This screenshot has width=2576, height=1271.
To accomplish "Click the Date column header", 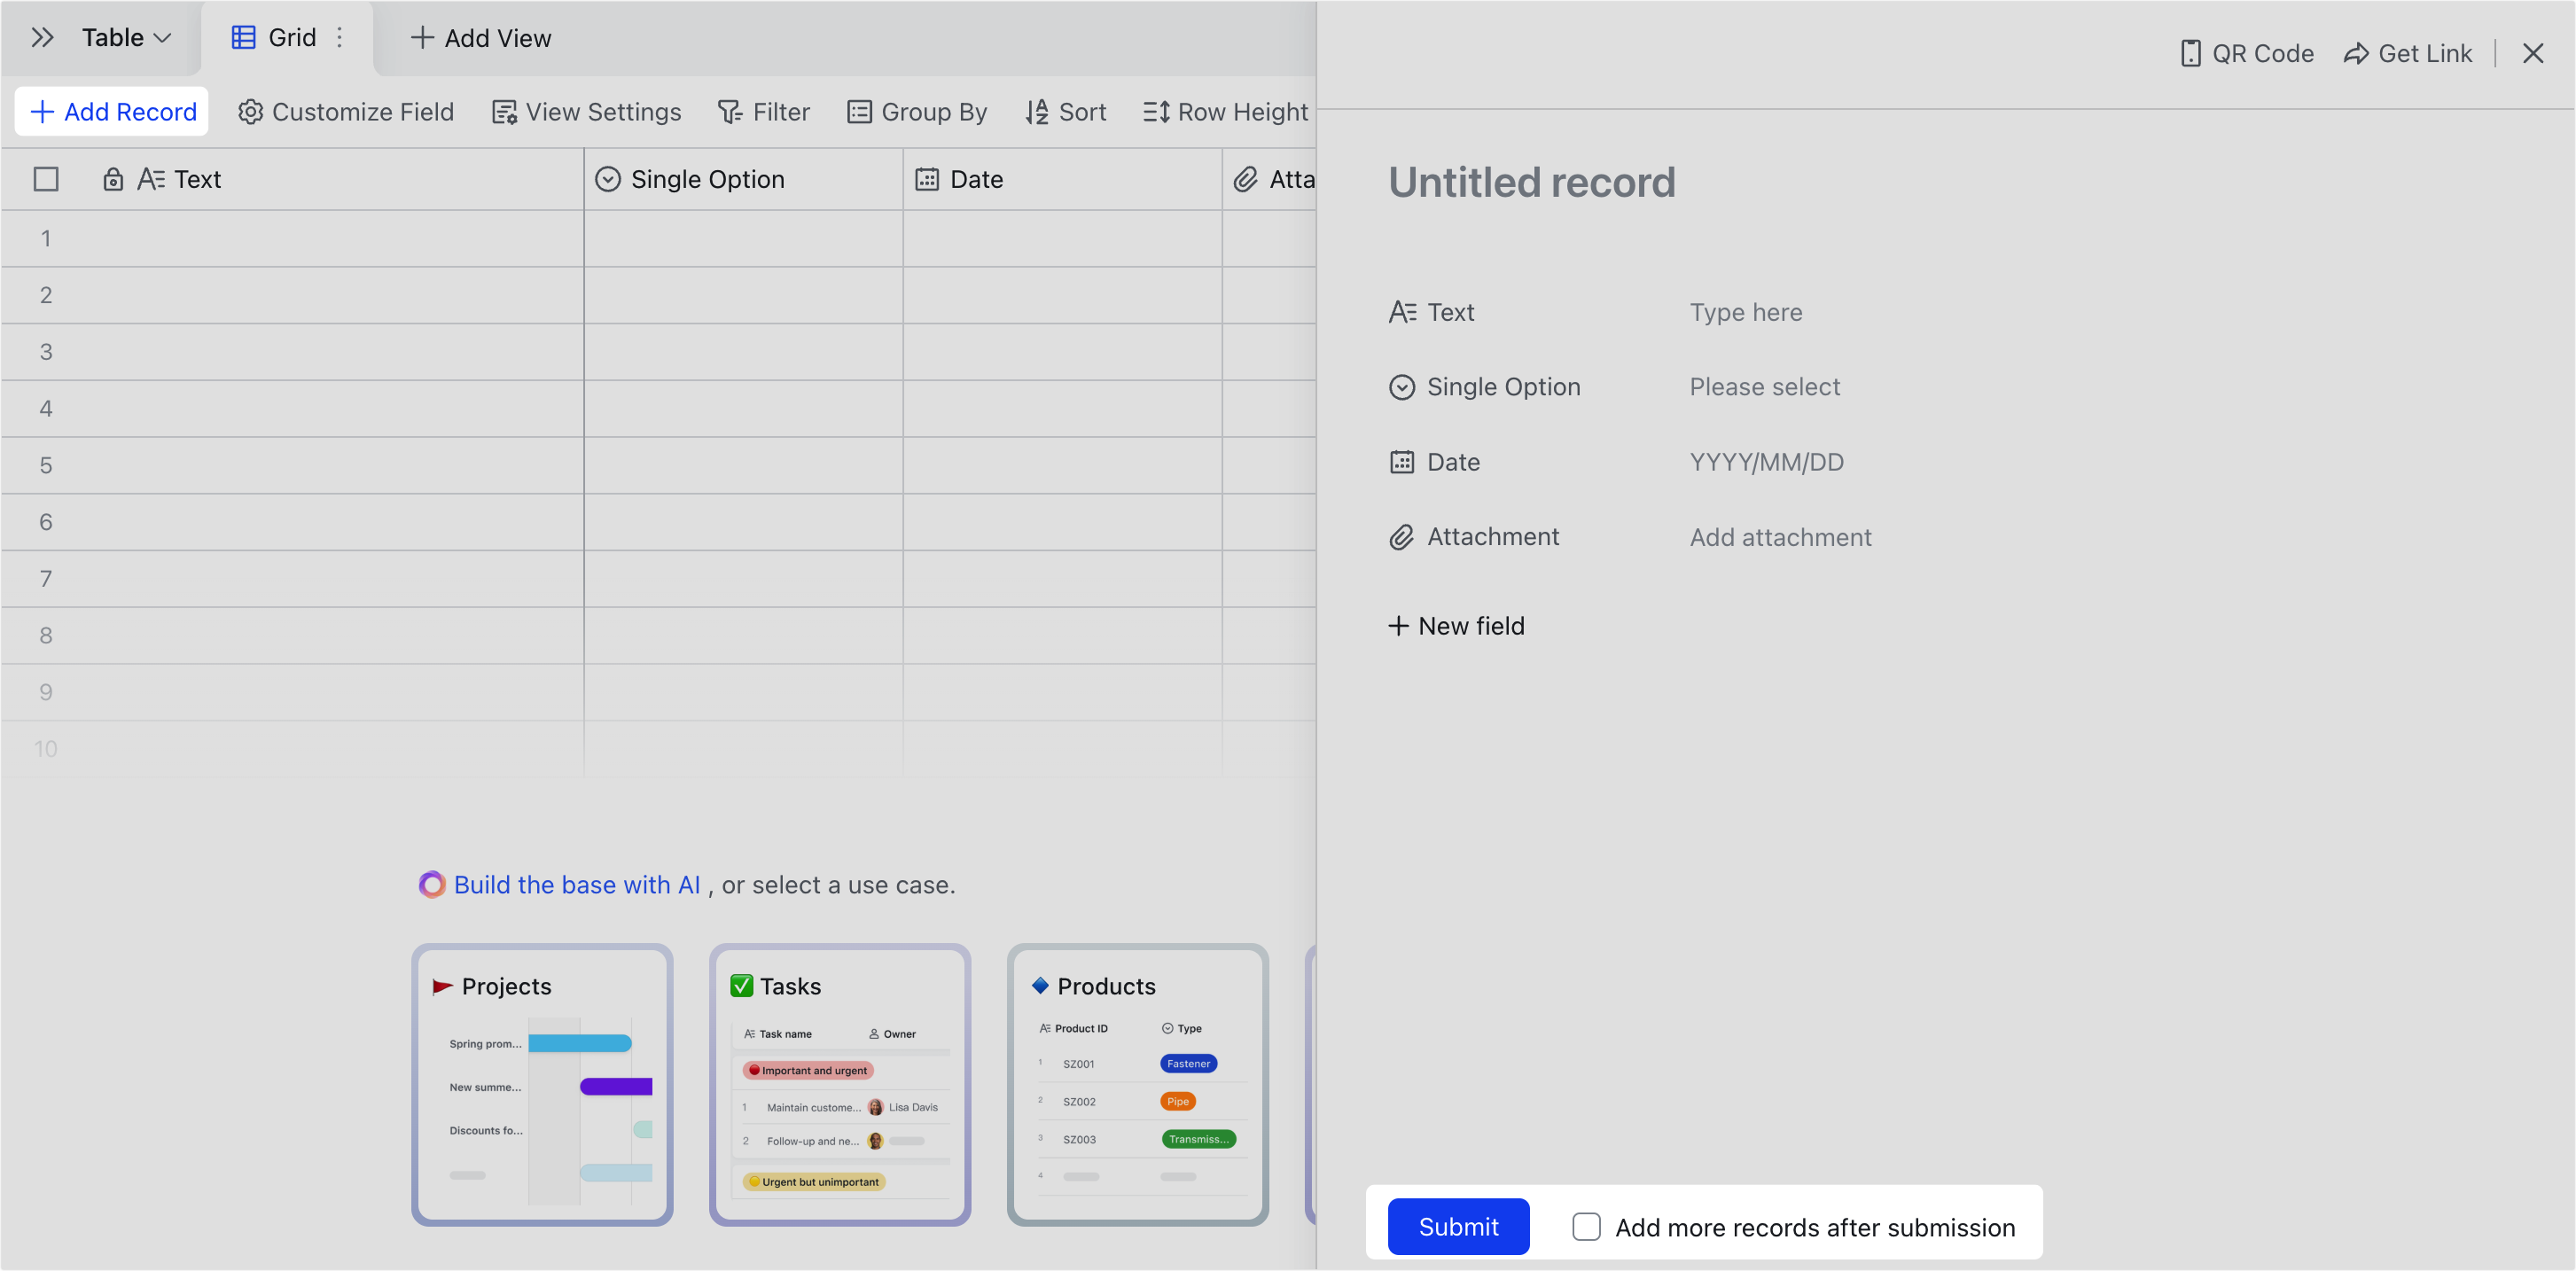I will 1062,179.
